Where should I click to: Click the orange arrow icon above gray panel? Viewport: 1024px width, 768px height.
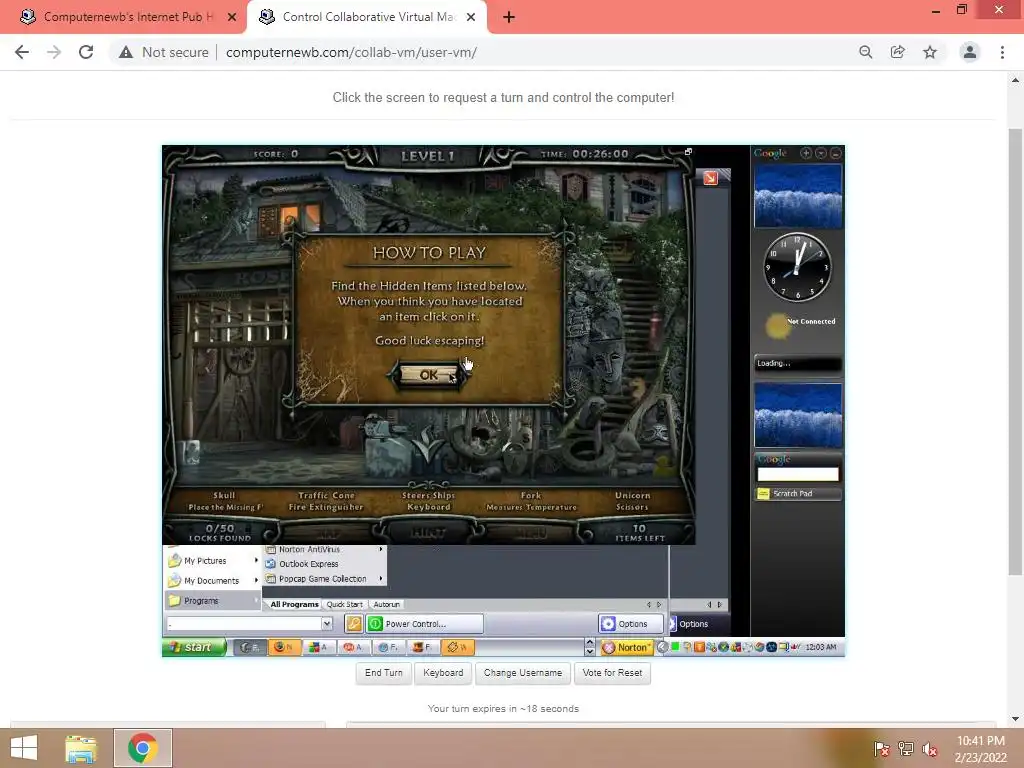(711, 178)
